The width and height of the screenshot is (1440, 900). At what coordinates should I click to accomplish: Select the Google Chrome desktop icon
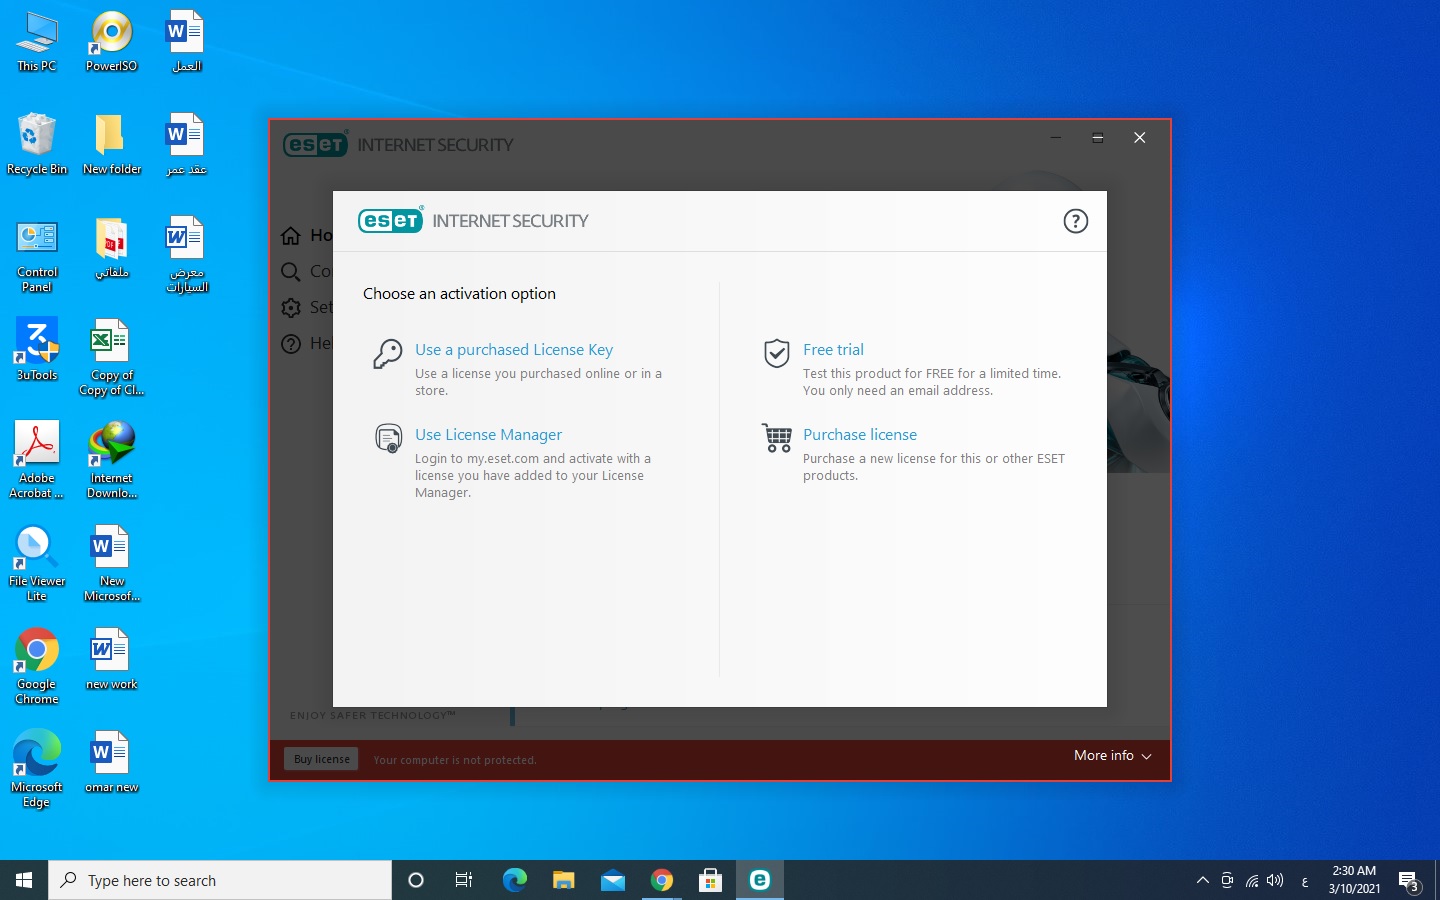click(x=37, y=666)
